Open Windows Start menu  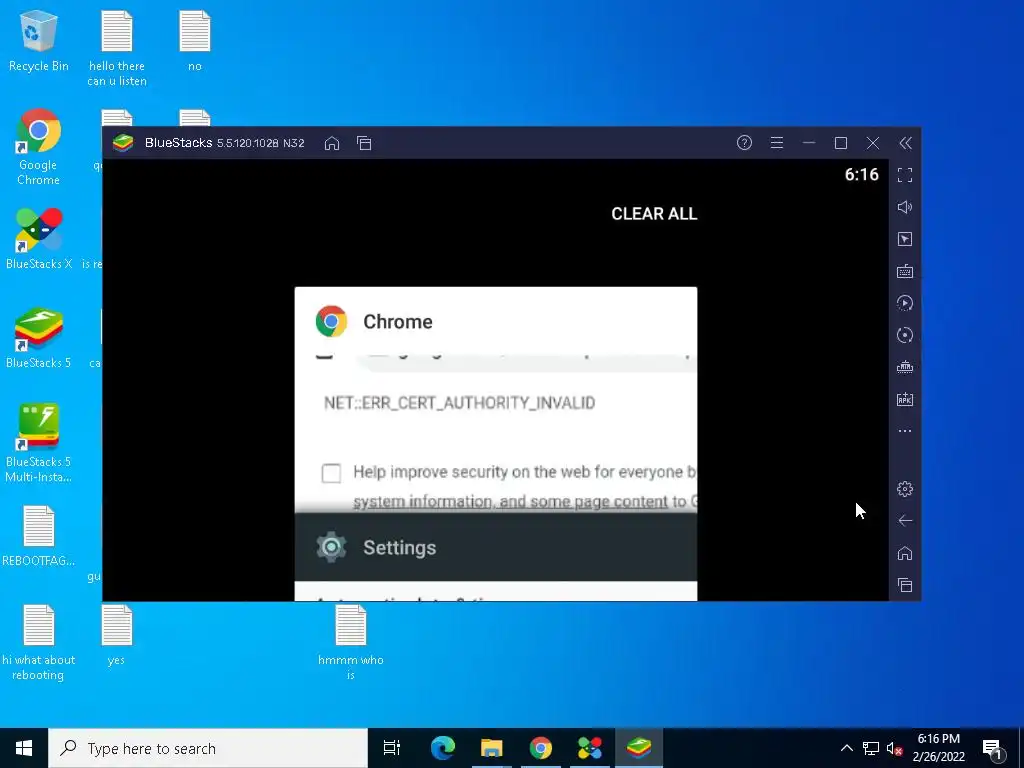tap(24, 748)
